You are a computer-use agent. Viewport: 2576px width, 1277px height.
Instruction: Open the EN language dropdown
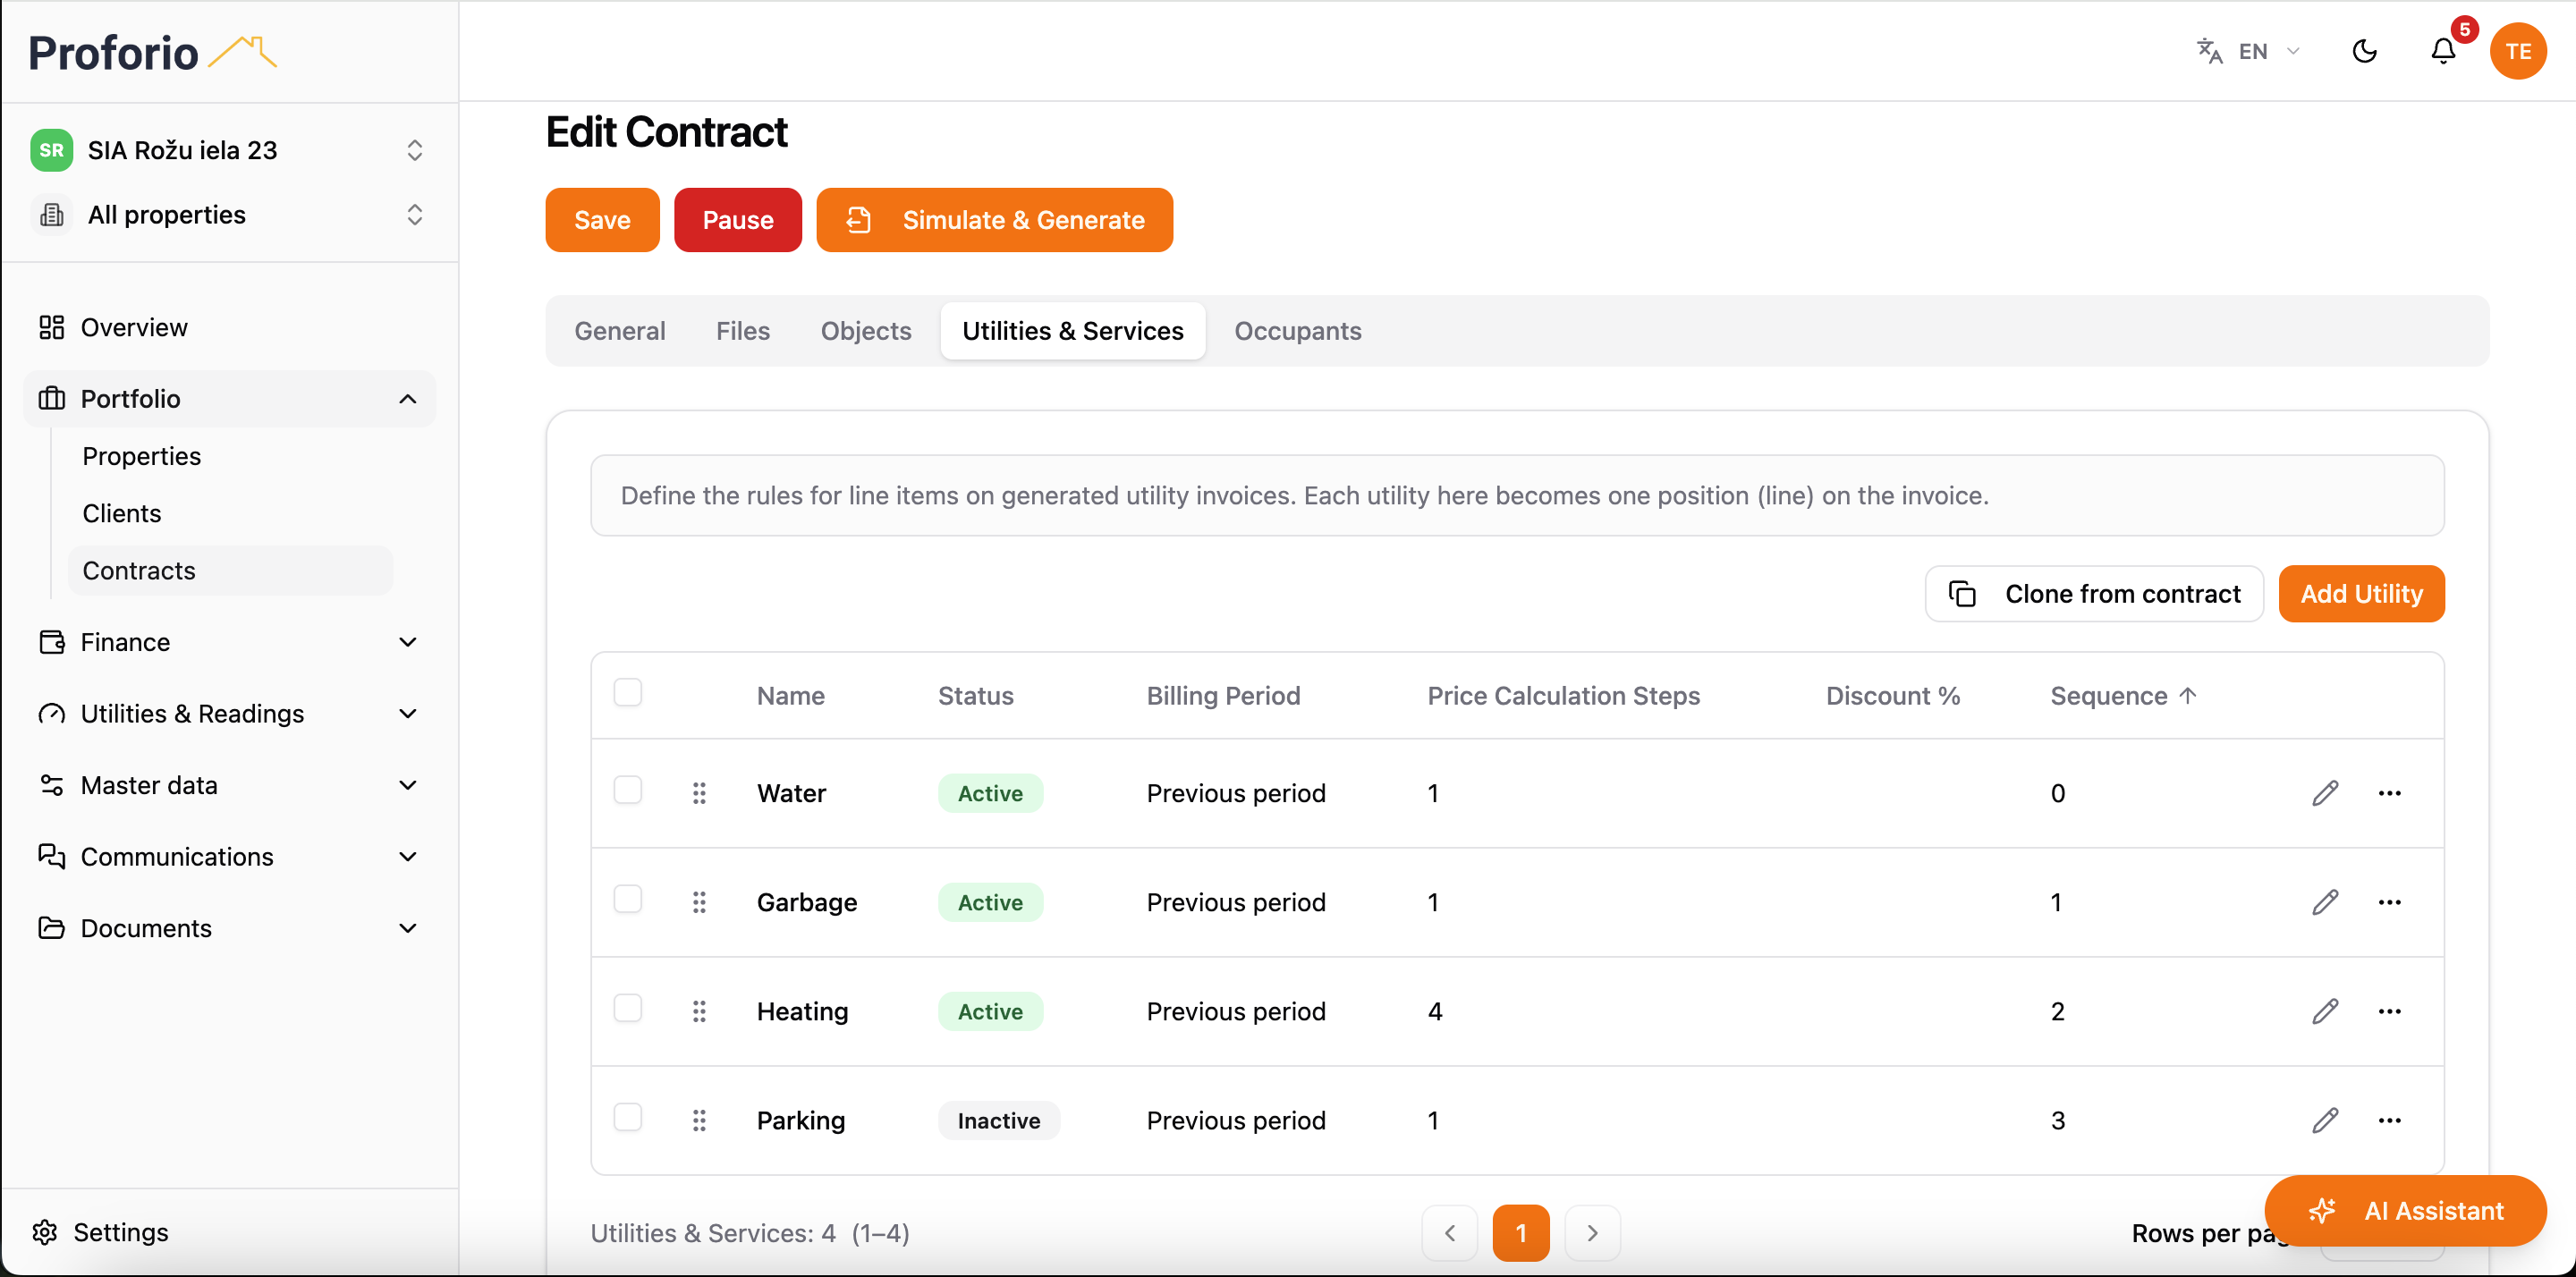[2250, 51]
